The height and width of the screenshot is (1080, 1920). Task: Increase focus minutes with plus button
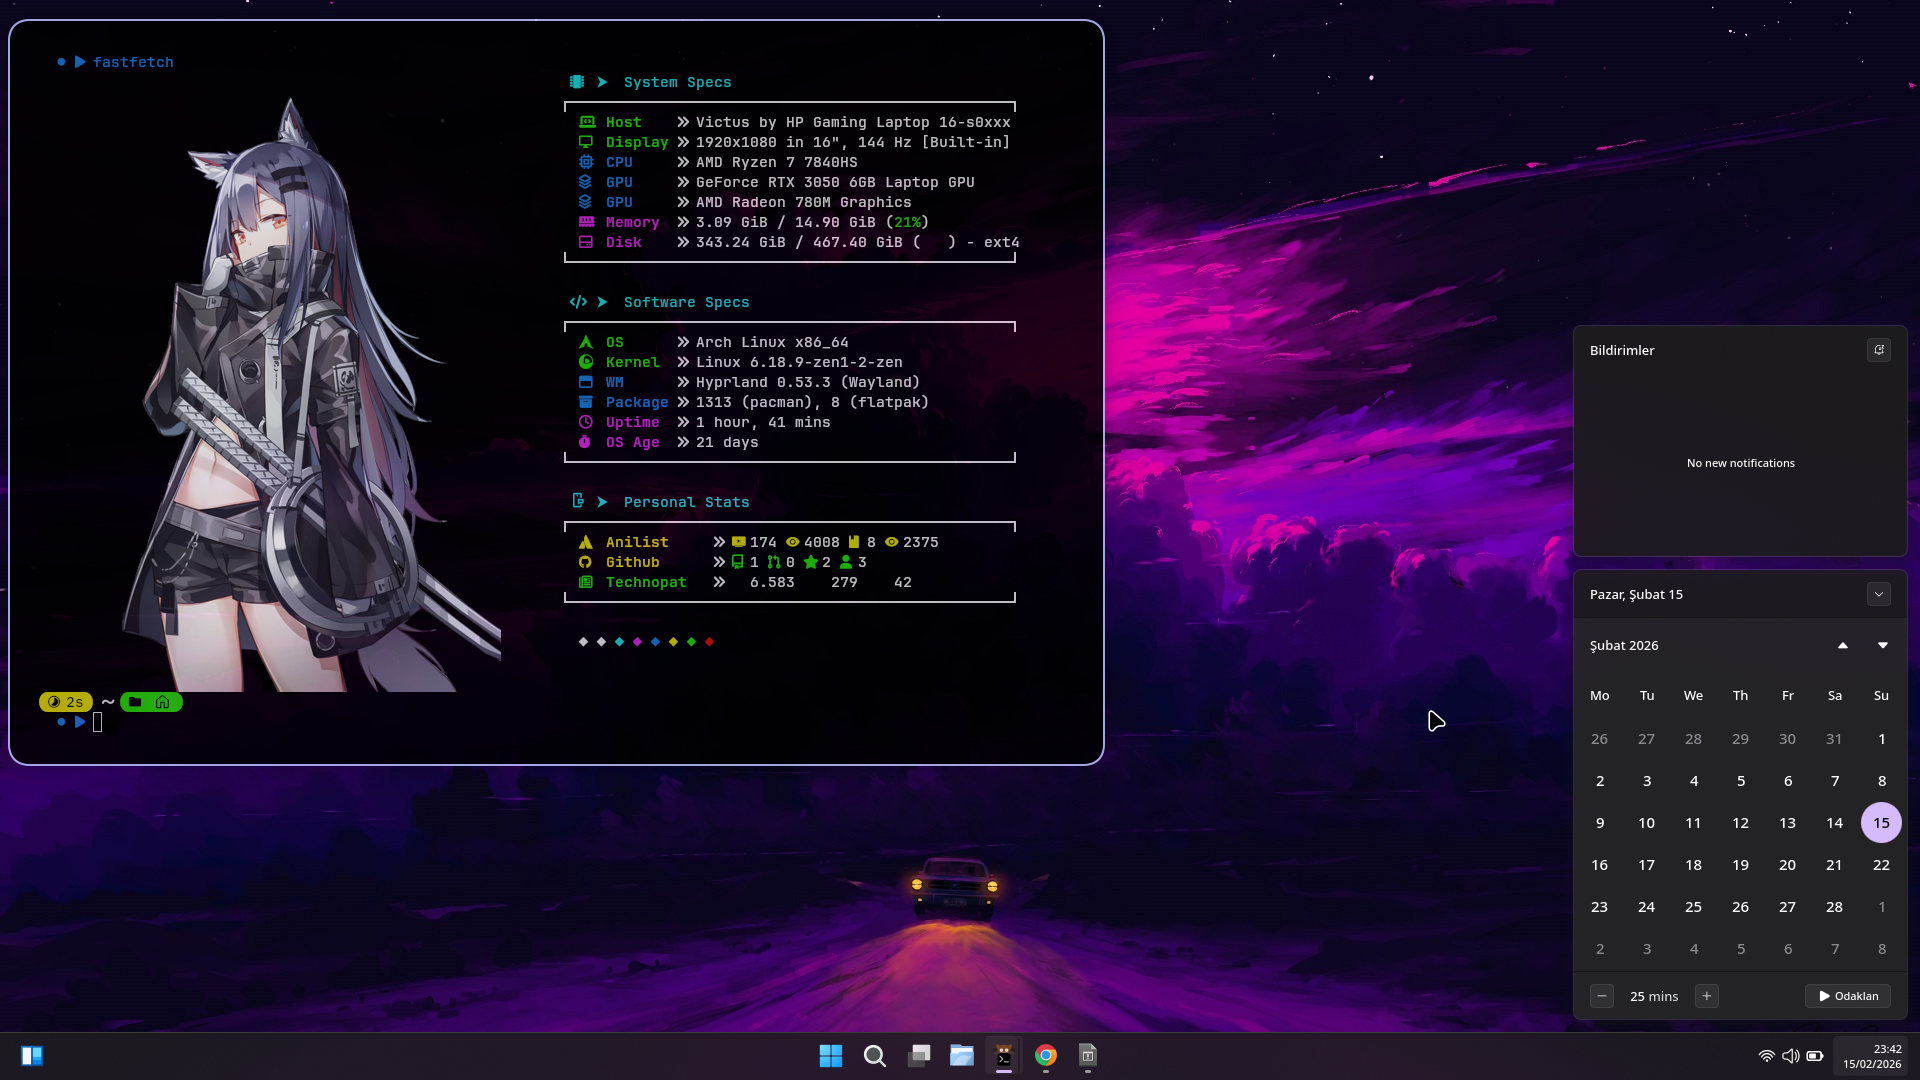pyautogui.click(x=1707, y=996)
